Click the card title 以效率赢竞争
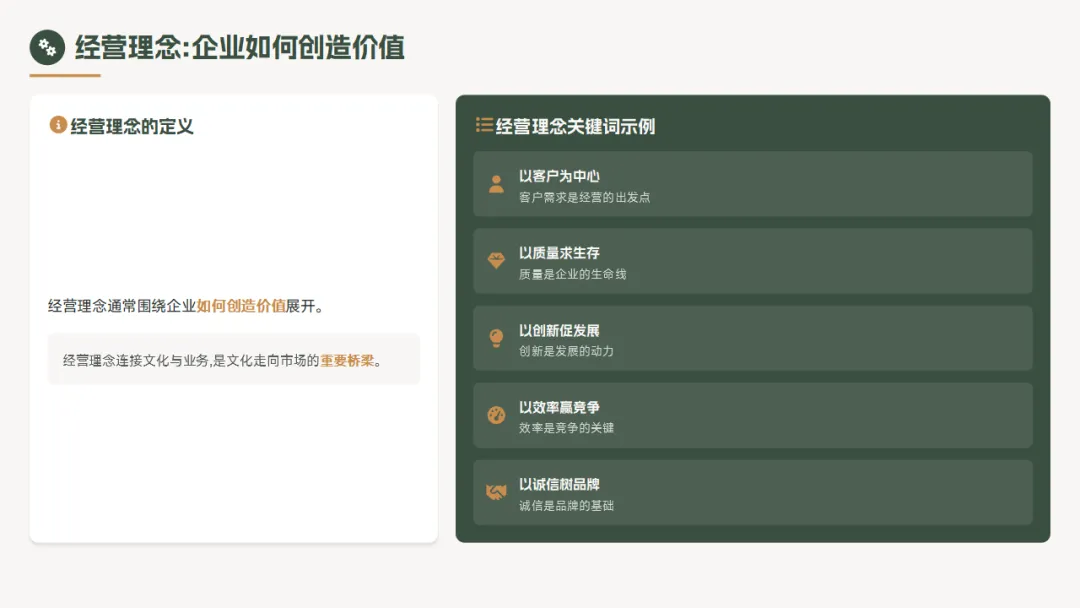The width and height of the screenshot is (1080, 608). pyautogui.click(x=559, y=408)
